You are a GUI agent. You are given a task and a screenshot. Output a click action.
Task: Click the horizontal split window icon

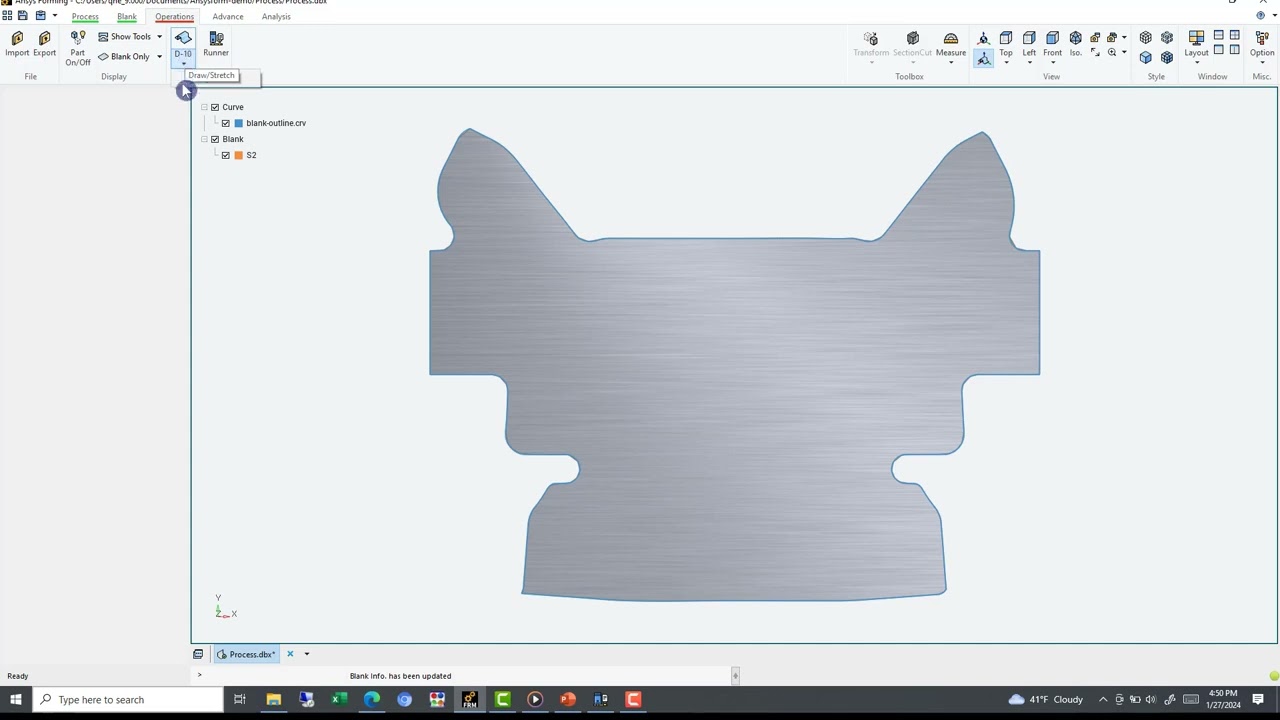(1219, 36)
